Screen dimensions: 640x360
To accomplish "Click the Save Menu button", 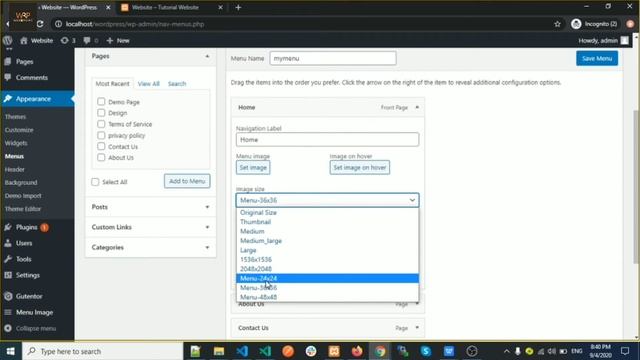I will pyautogui.click(x=597, y=58).
